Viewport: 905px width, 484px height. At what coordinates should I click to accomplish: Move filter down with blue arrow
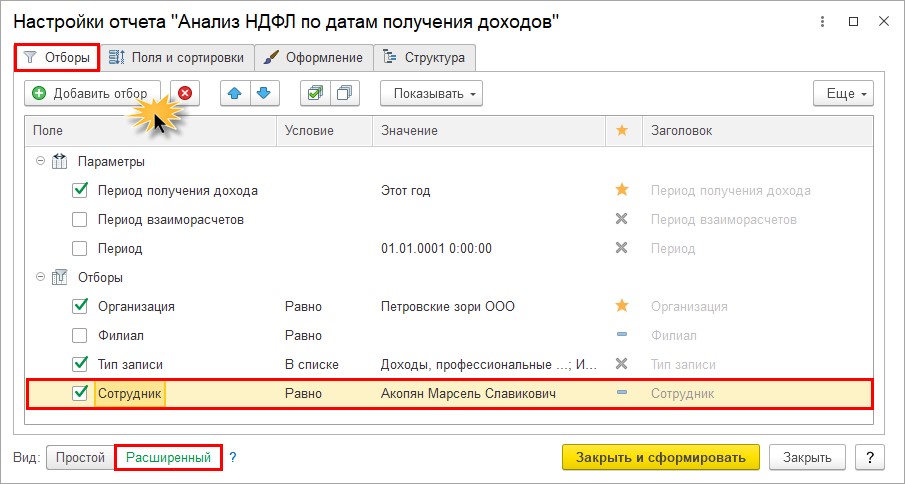[x=264, y=93]
